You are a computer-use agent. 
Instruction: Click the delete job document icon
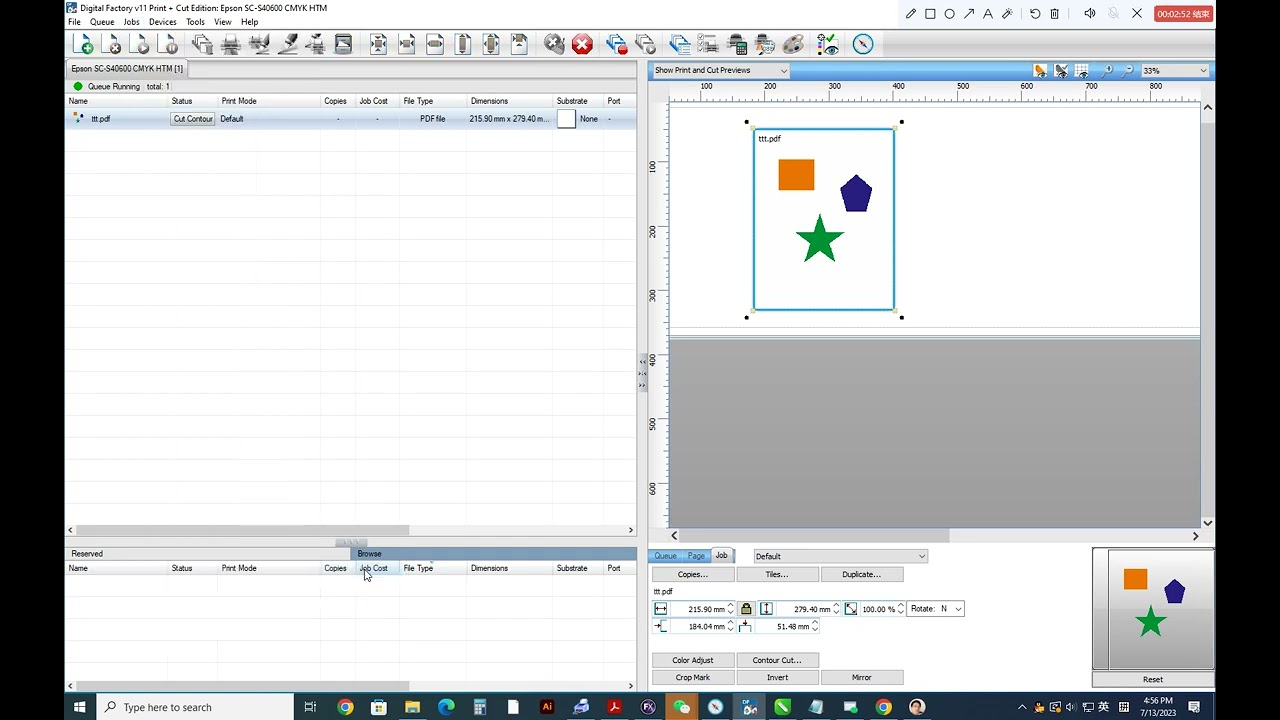[x=112, y=44]
